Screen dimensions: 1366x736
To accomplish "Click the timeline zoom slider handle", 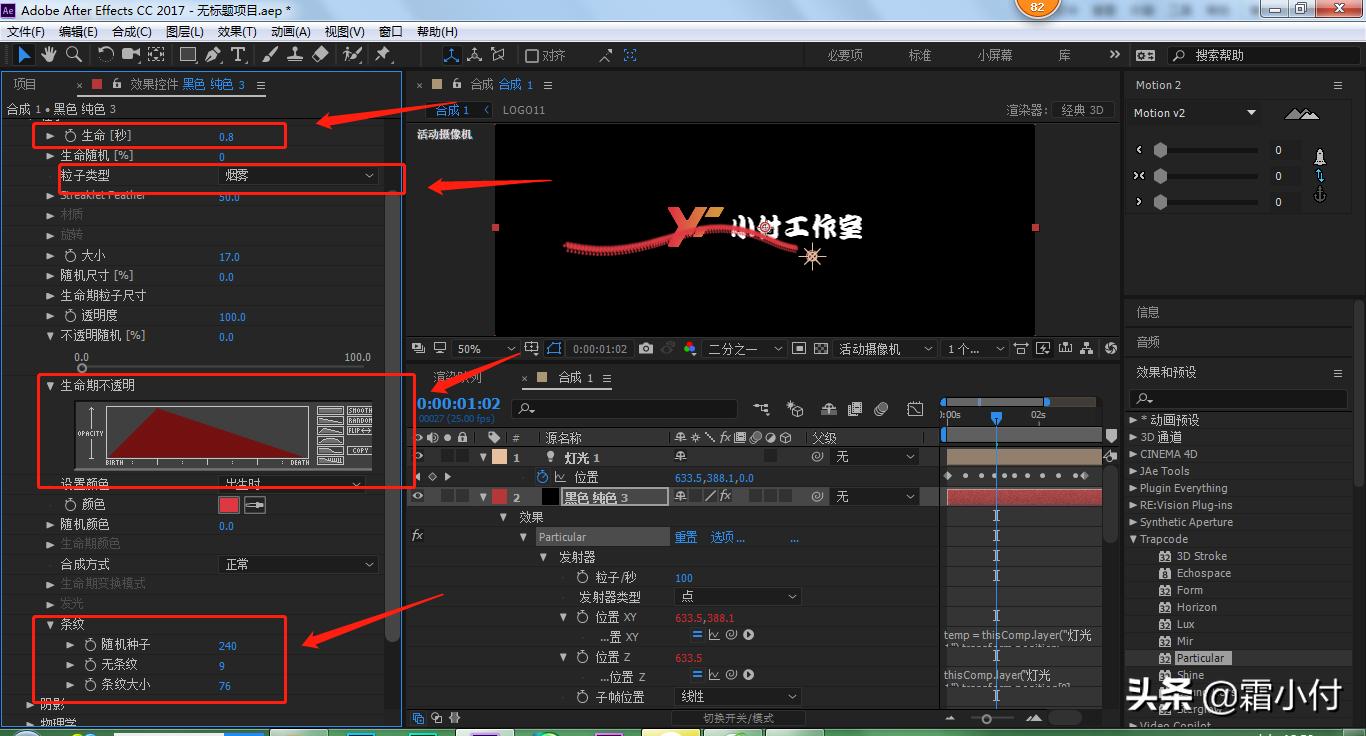I will (987, 718).
